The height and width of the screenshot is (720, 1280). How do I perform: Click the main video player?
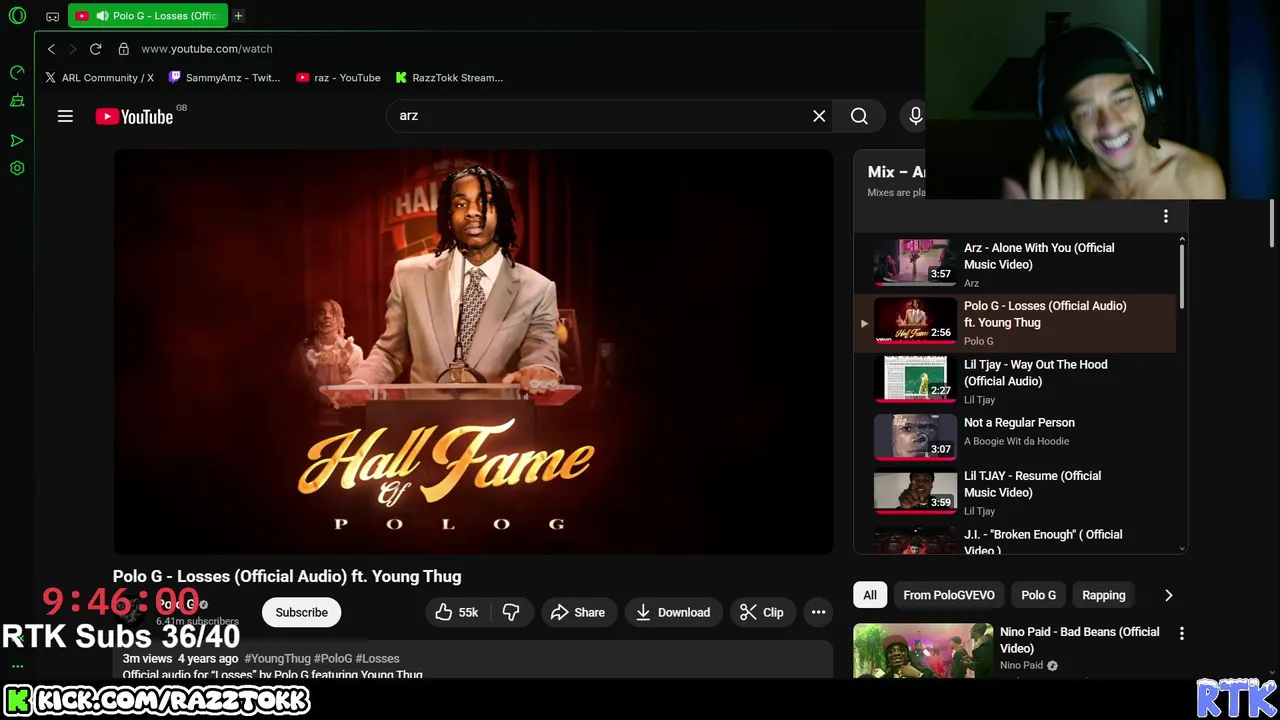pos(473,352)
